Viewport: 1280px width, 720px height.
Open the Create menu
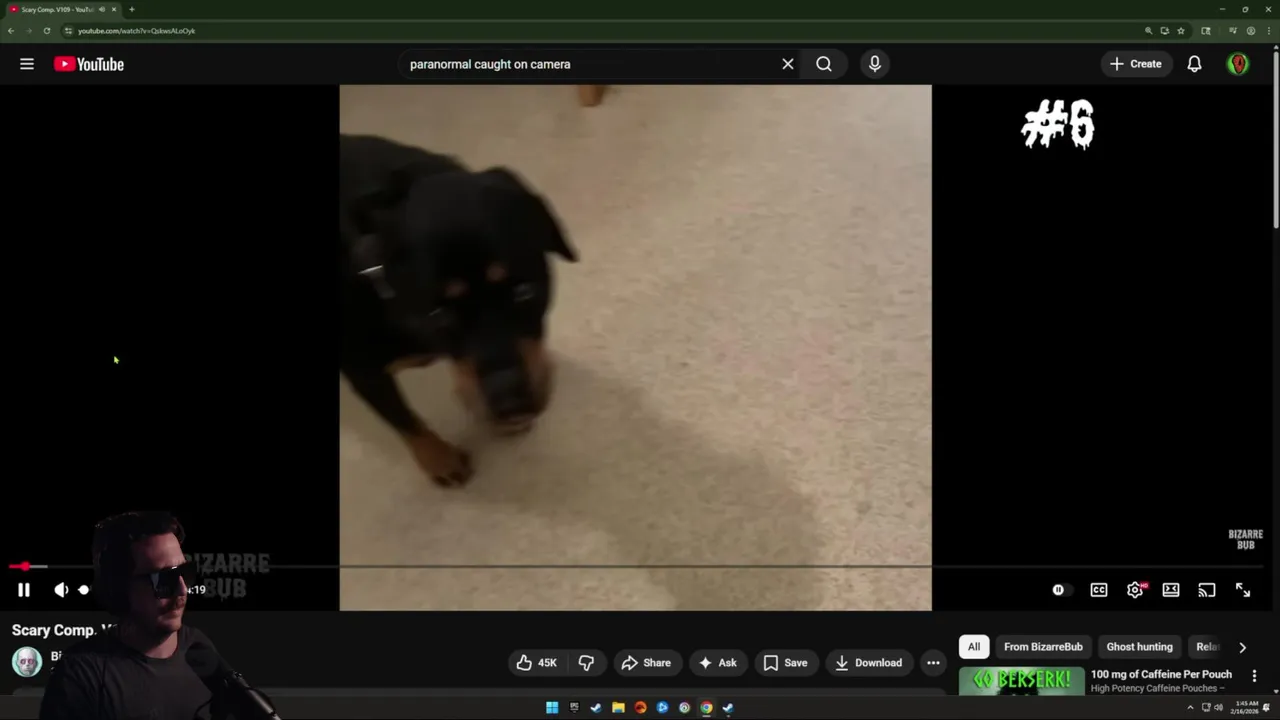click(x=1136, y=64)
